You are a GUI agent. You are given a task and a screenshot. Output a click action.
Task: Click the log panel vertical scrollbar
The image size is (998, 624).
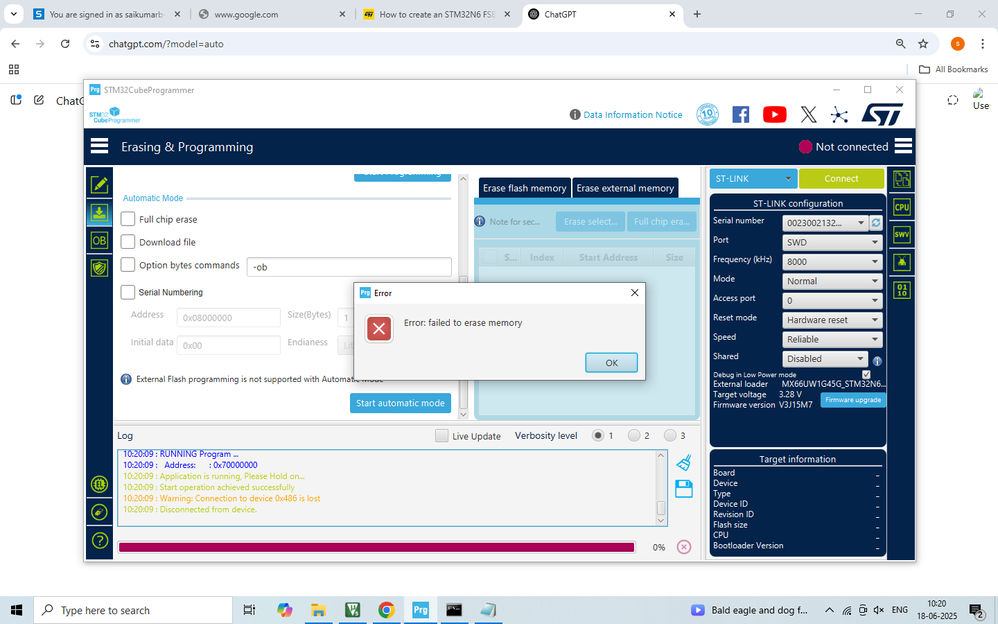pyautogui.click(x=661, y=488)
